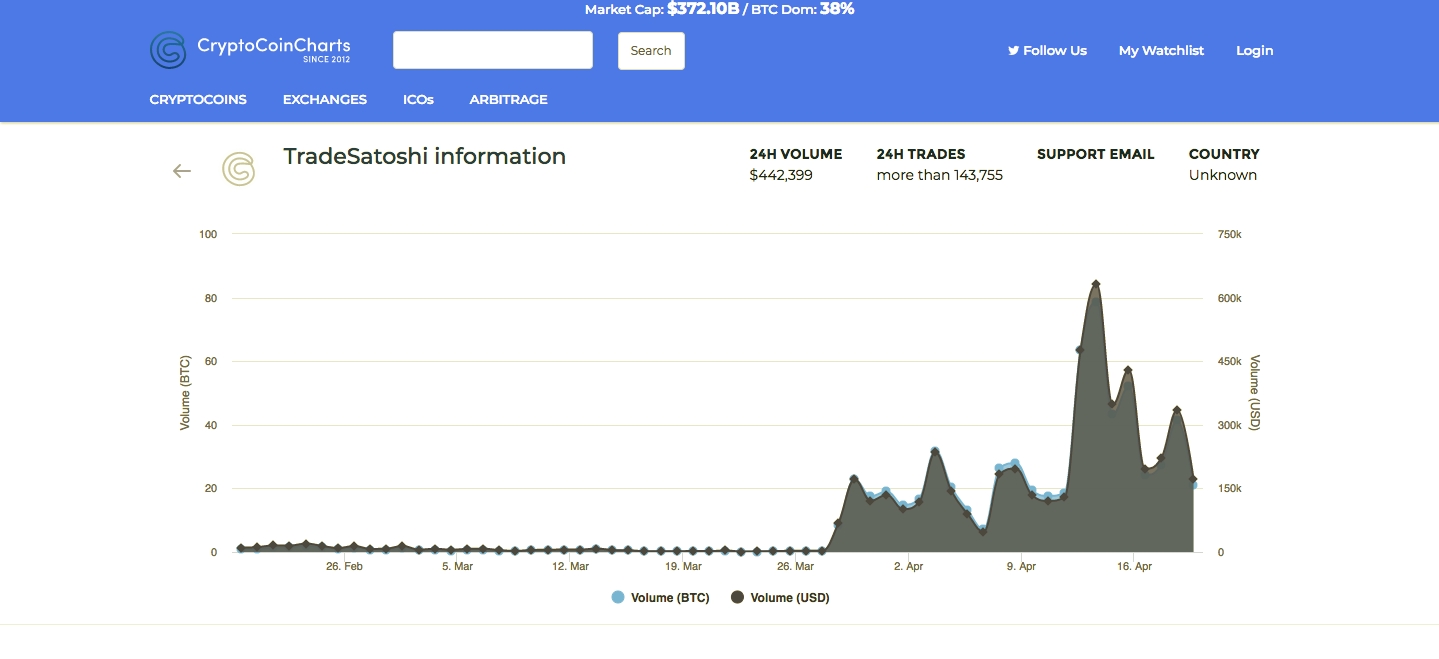This screenshot has width=1439, height=659.
Task: Click the CryptoCoinCharts logo icon
Action: pyautogui.click(x=168, y=50)
